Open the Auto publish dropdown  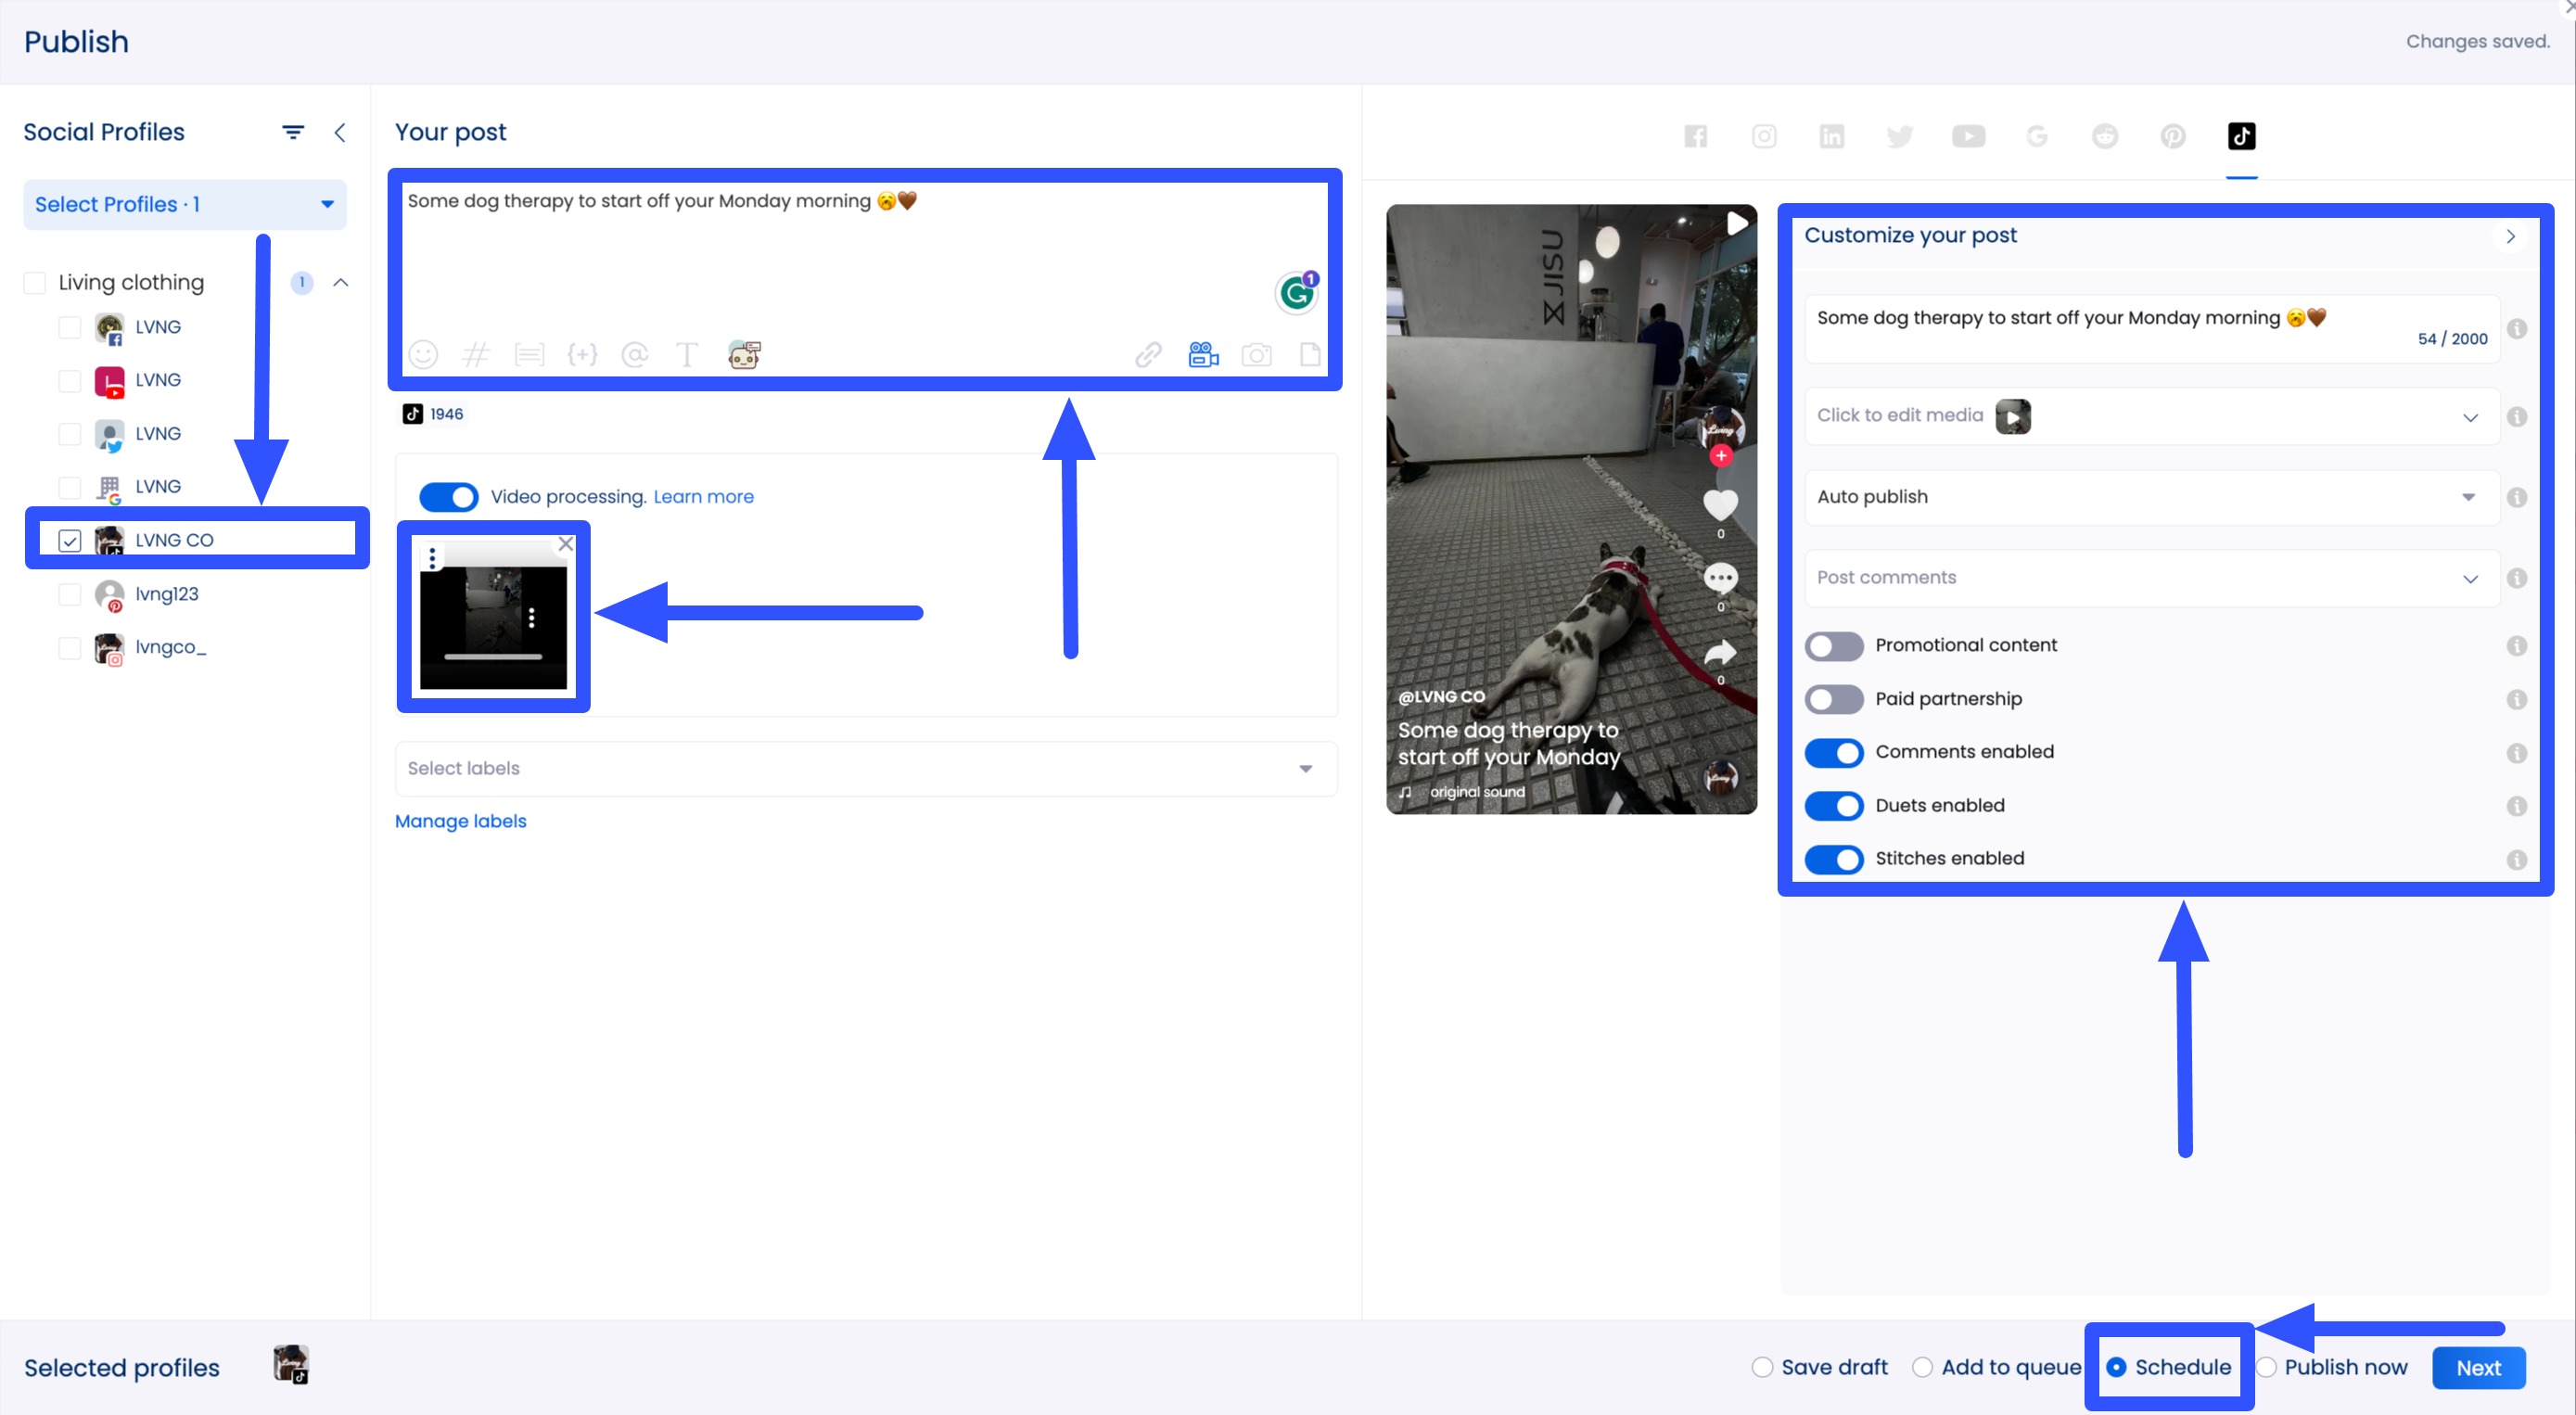(x=2150, y=497)
